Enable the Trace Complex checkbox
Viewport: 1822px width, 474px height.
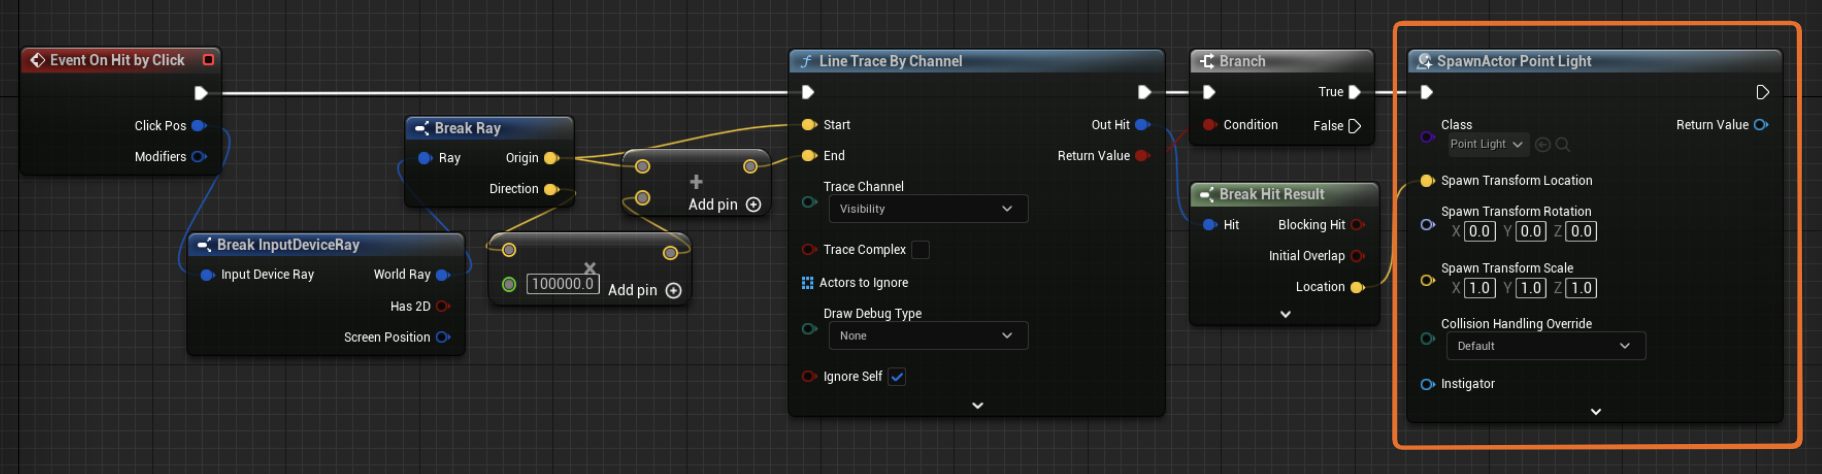[921, 250]
